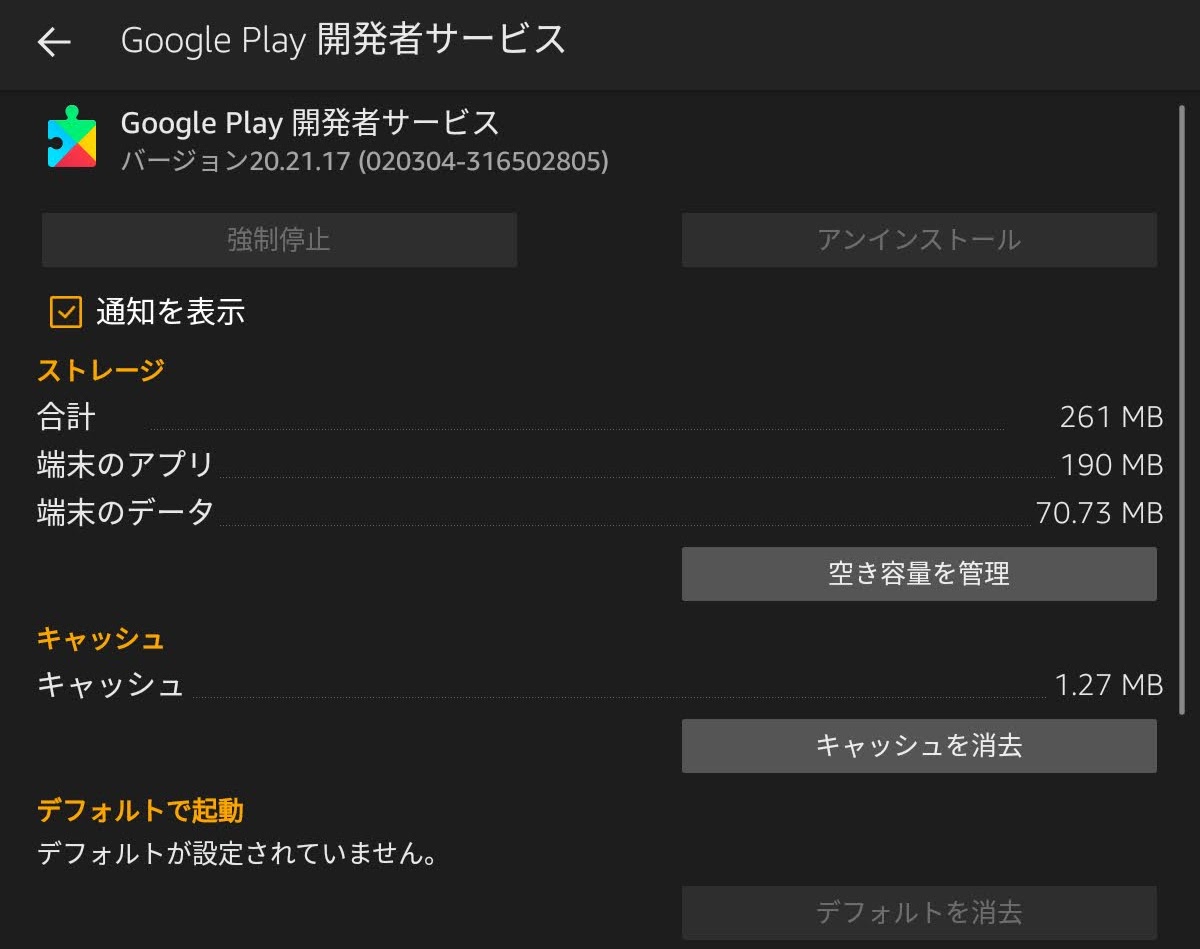
Task: Open 空き容量を管理
Action: [x=918, y=574]
